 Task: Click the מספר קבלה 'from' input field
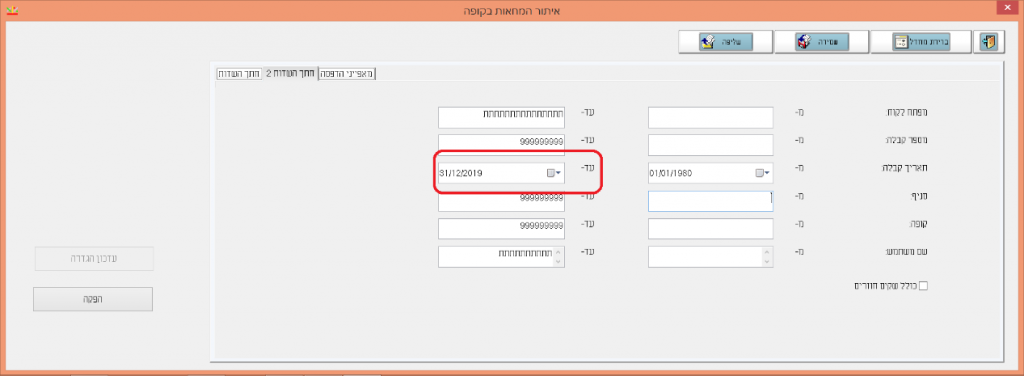click(711, 145)
